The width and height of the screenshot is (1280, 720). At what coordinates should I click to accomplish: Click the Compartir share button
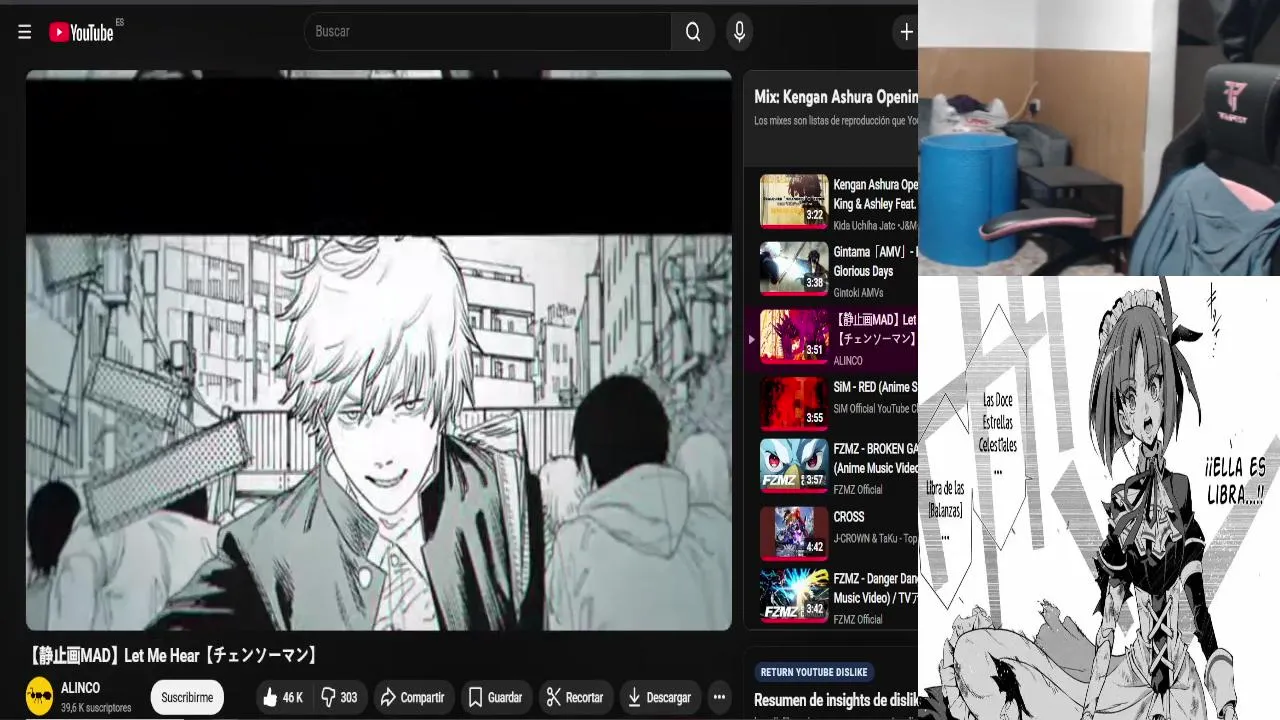[413, 697]
